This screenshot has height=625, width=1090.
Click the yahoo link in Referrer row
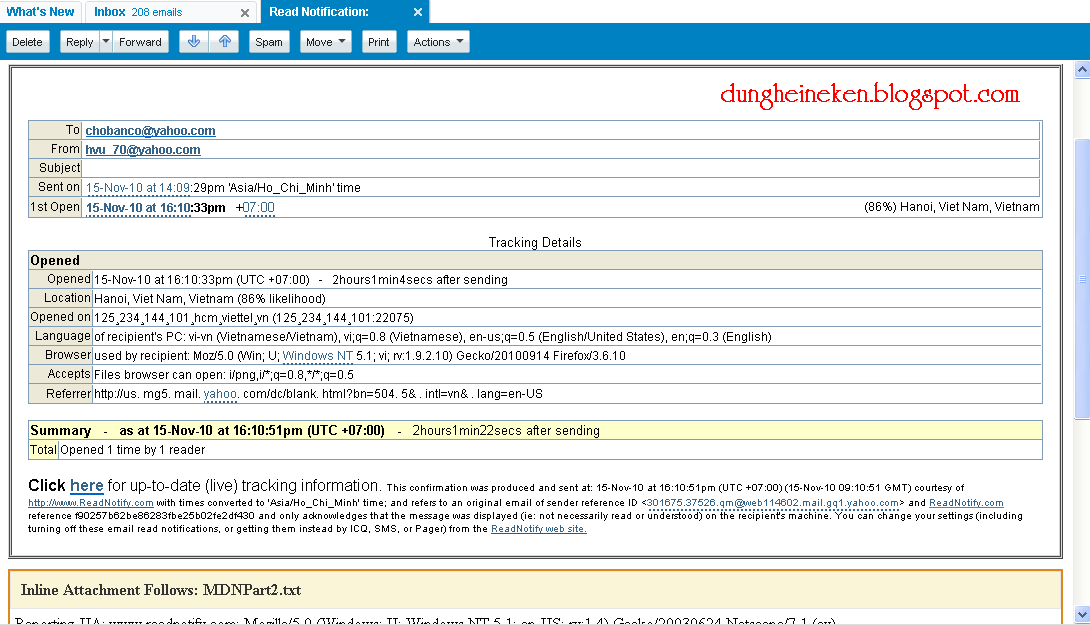pyautogui.click(x=220, y=394)
